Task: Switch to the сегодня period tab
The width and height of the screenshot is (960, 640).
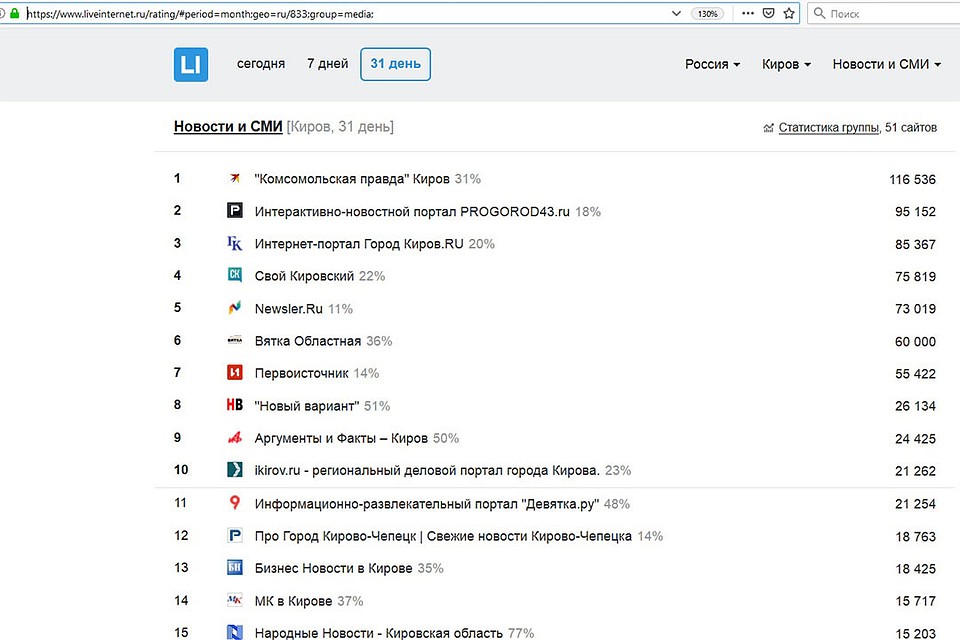Action: coord(261,64)
